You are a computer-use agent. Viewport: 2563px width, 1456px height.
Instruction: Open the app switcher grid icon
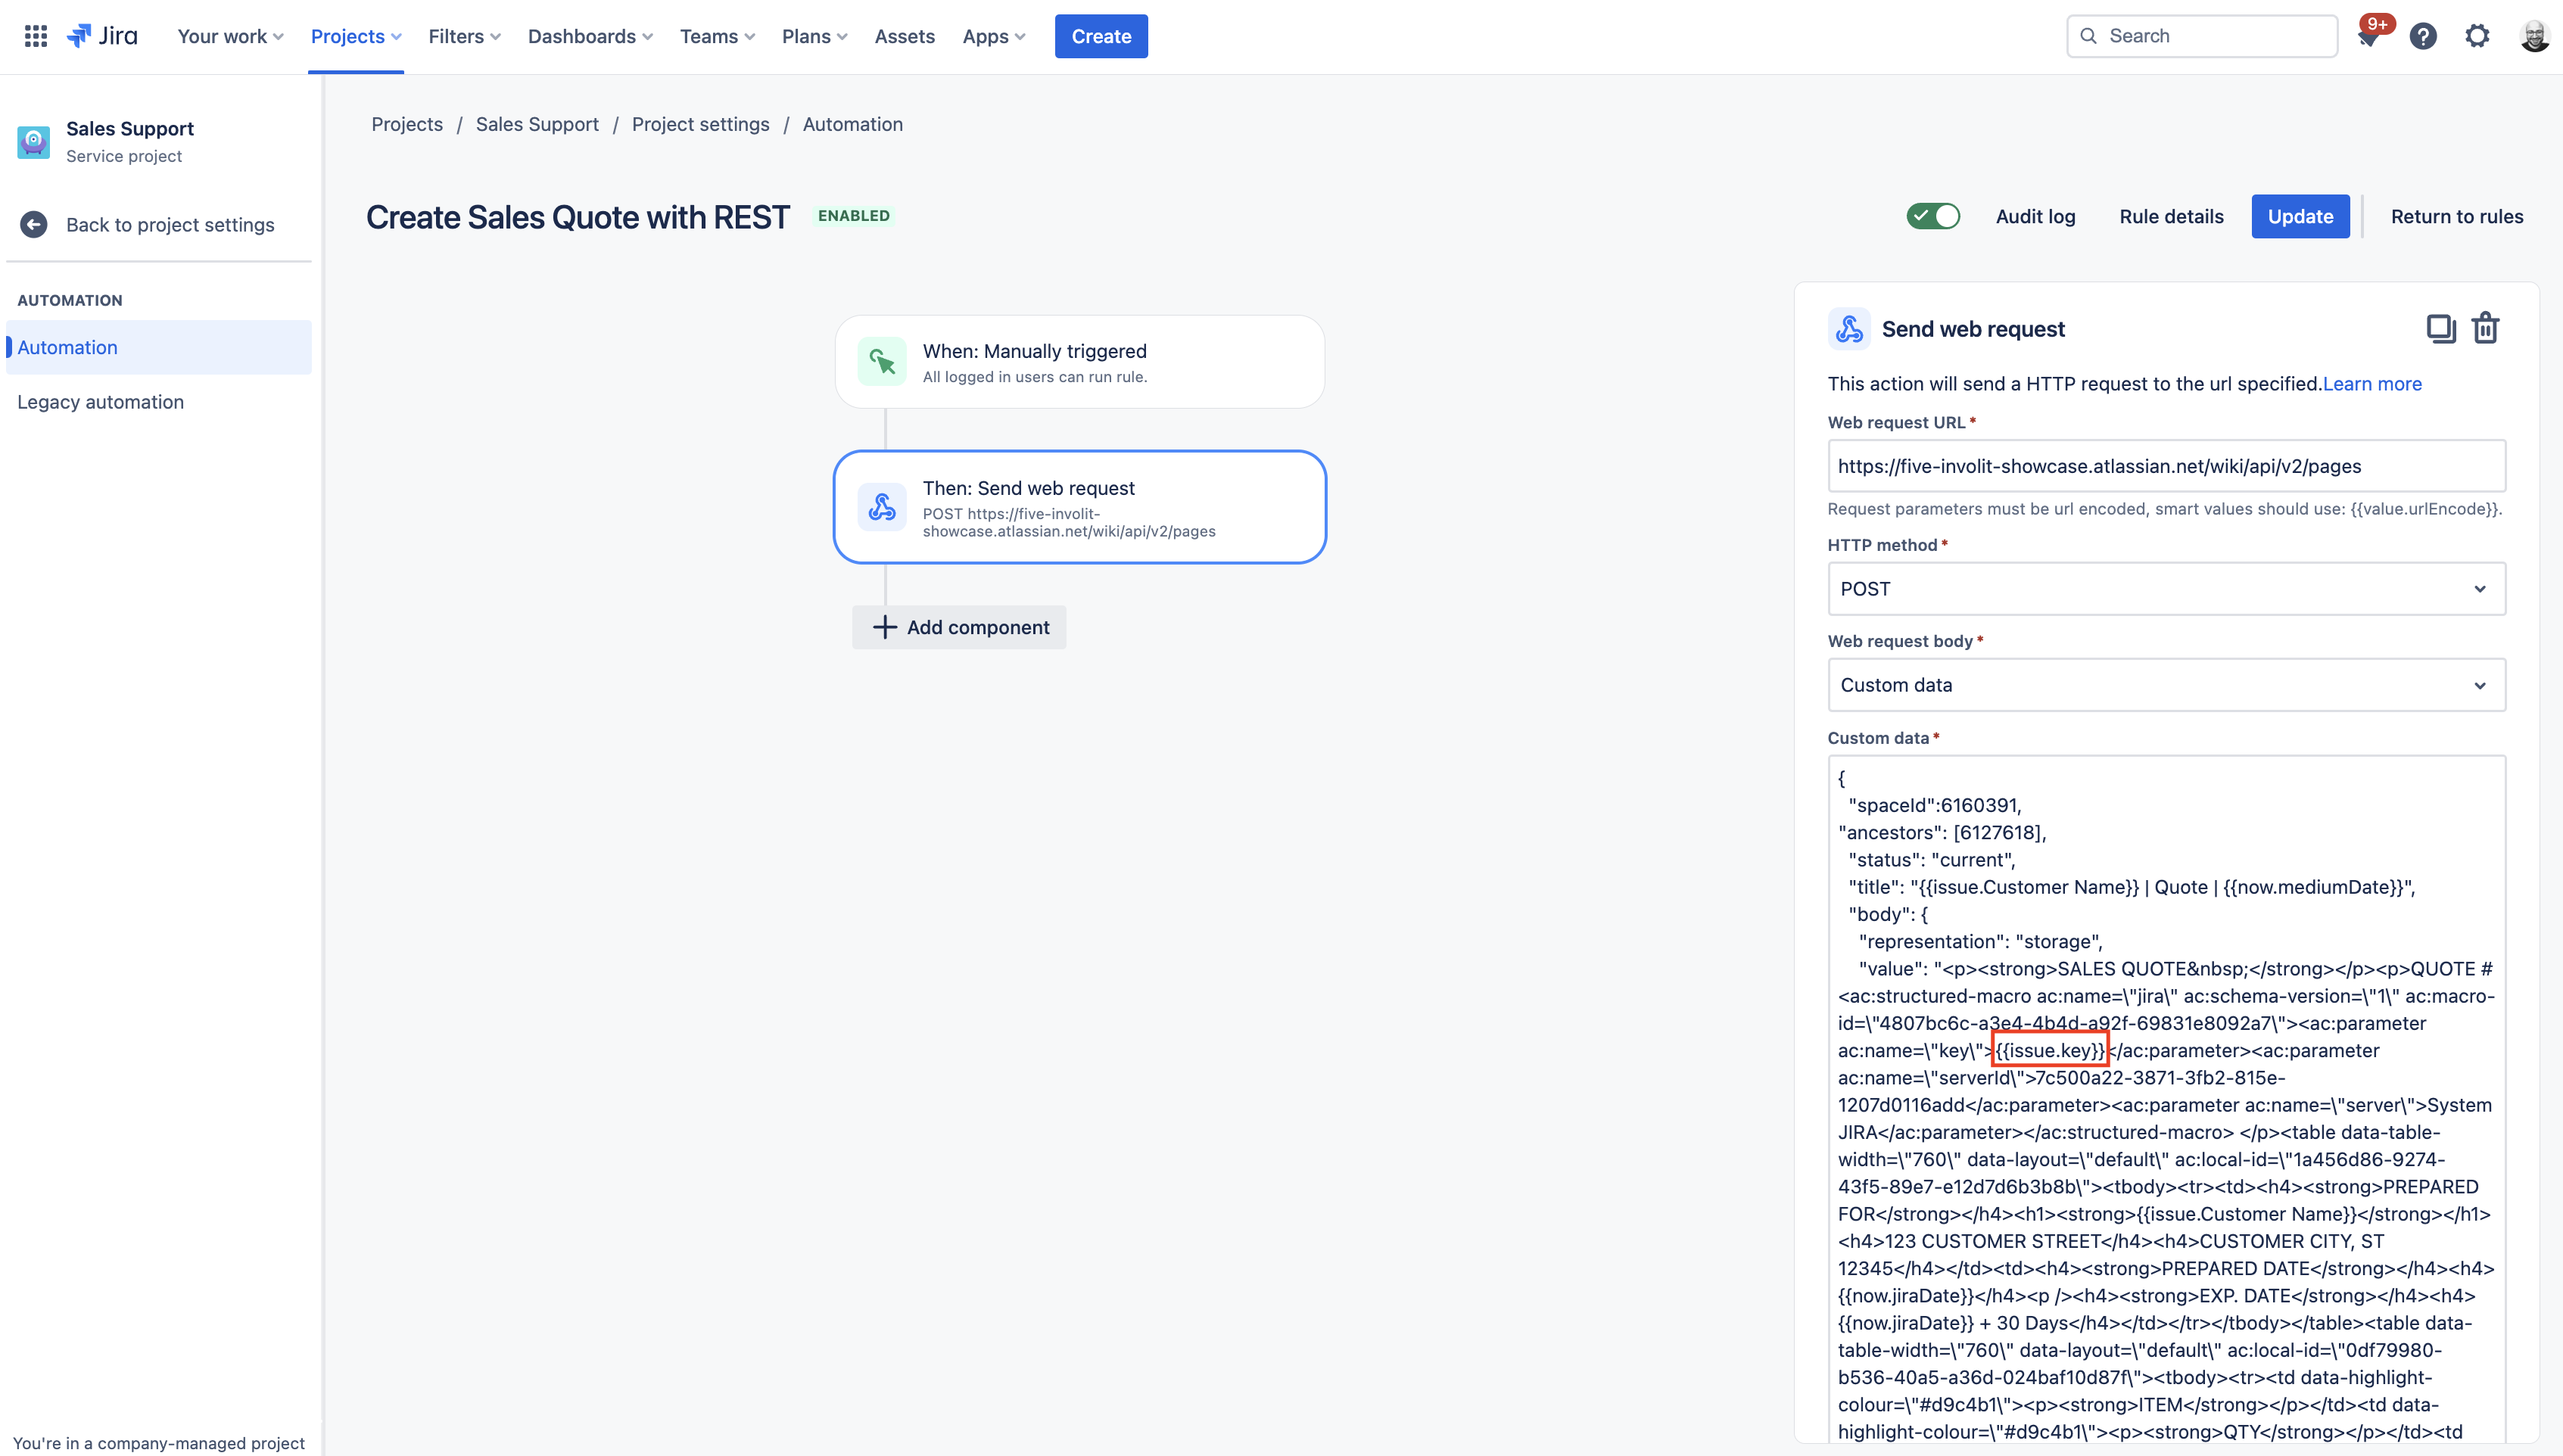(36, 36)
